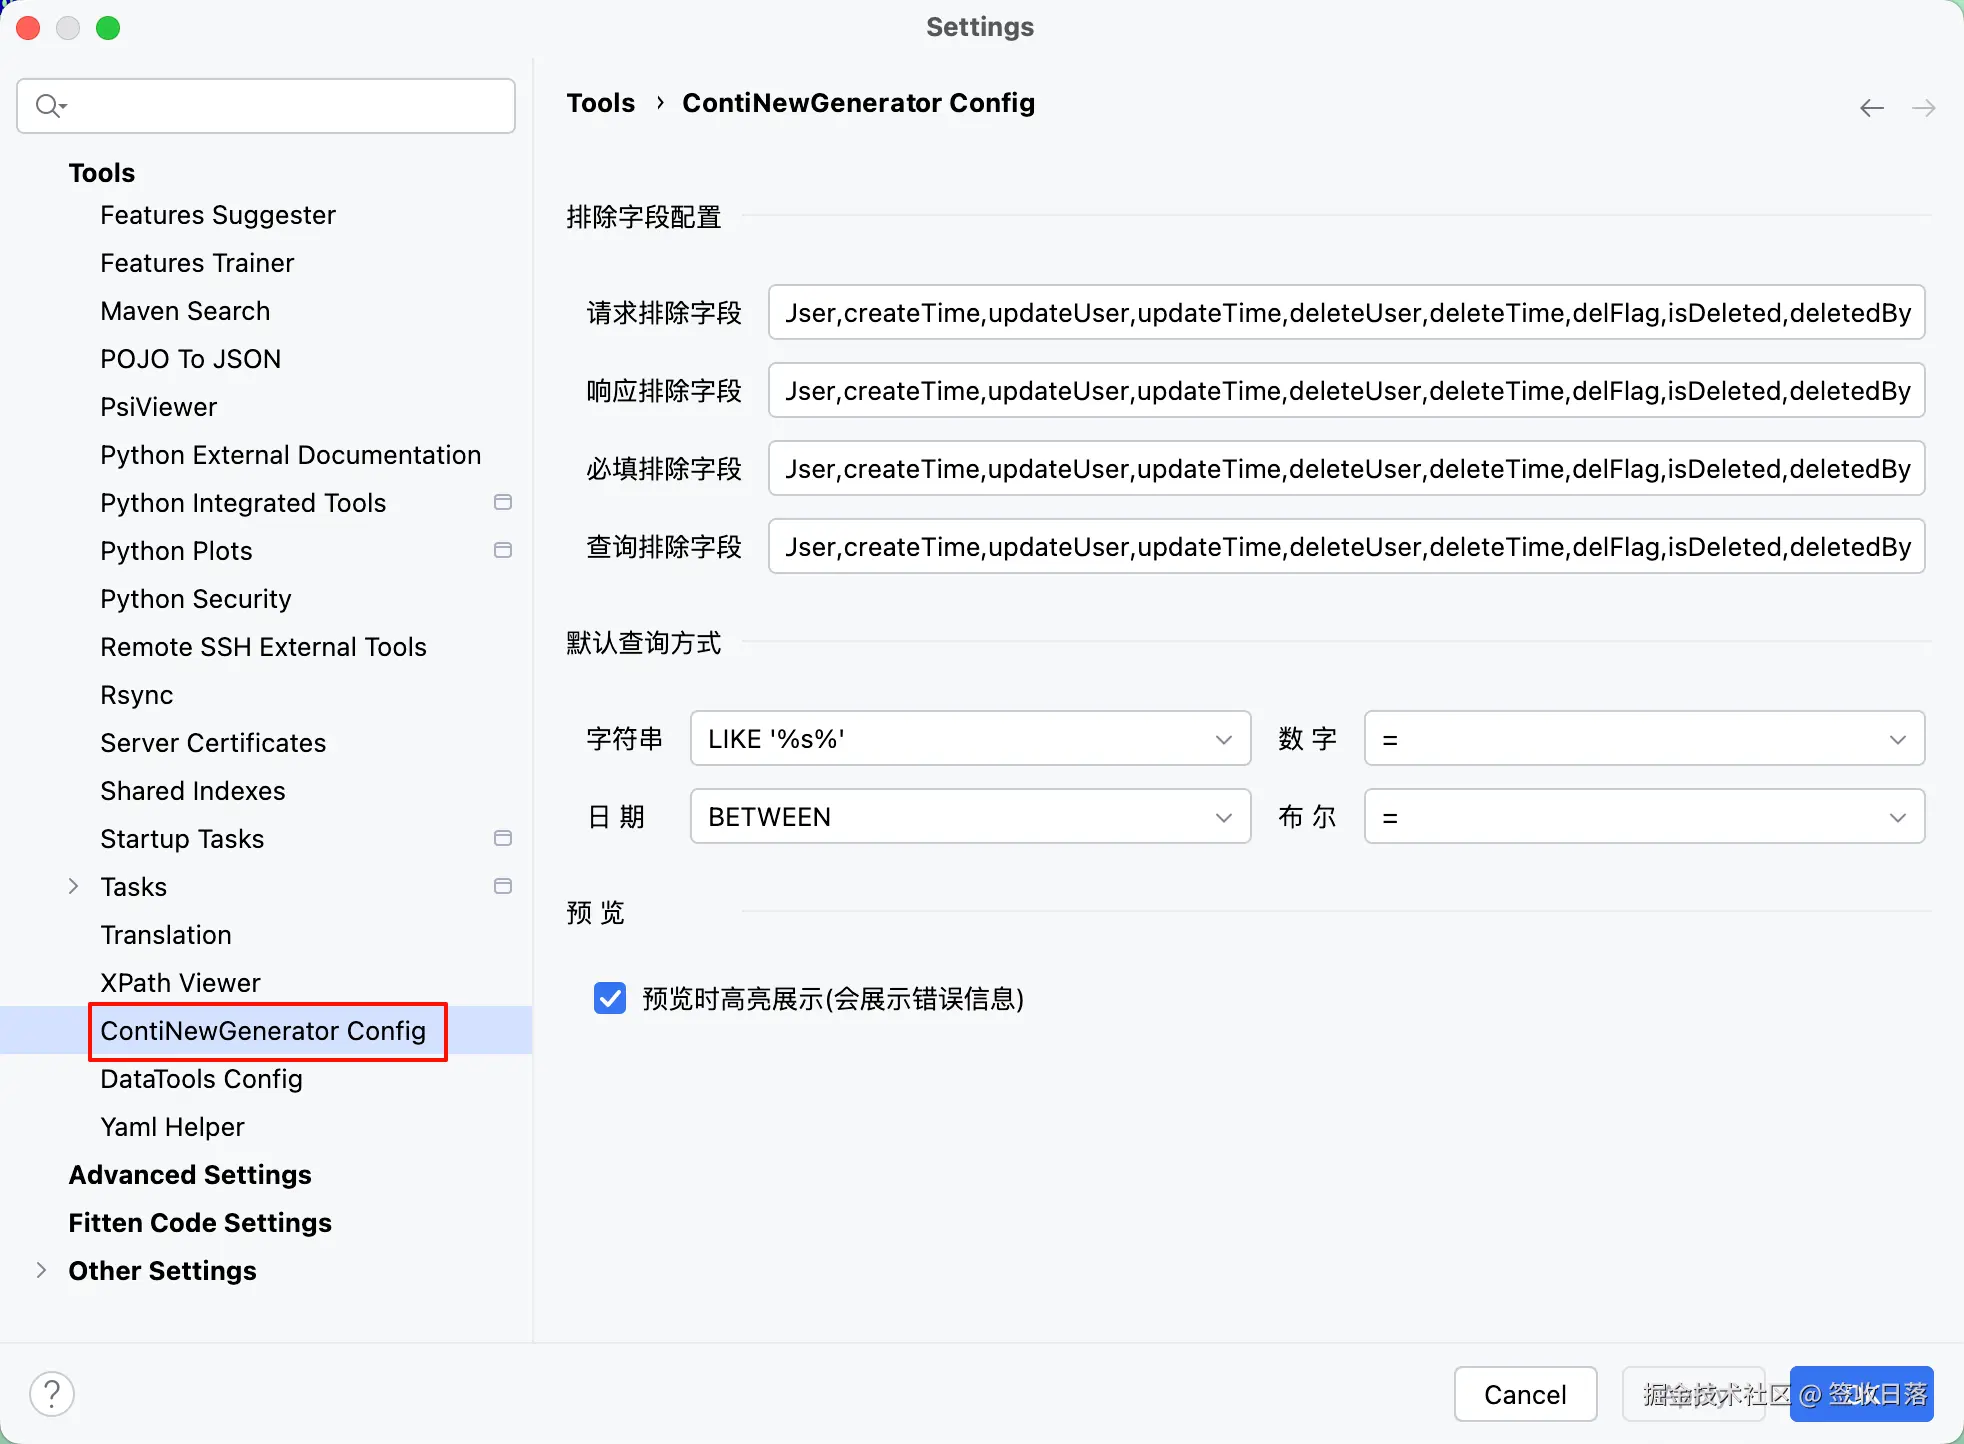Toggle the preview highlight checkbox
The height and width of the screenshot is (1444, 1964).
(x=610, y=998)
